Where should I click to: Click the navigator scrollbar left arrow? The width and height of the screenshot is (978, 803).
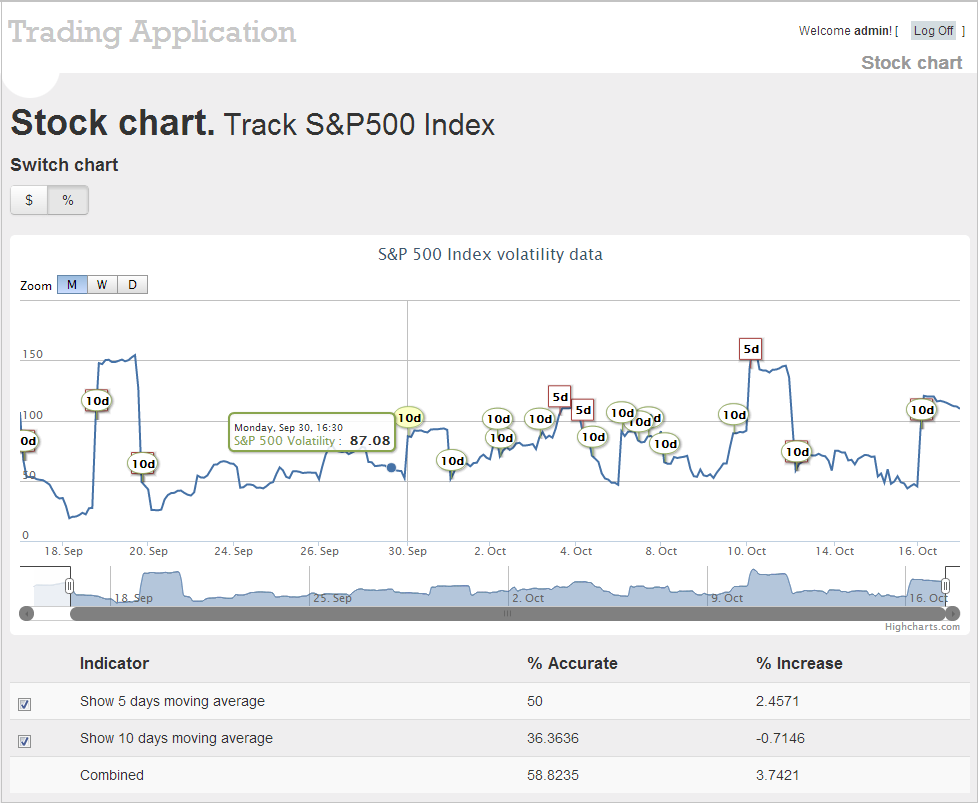coord(26,614)
